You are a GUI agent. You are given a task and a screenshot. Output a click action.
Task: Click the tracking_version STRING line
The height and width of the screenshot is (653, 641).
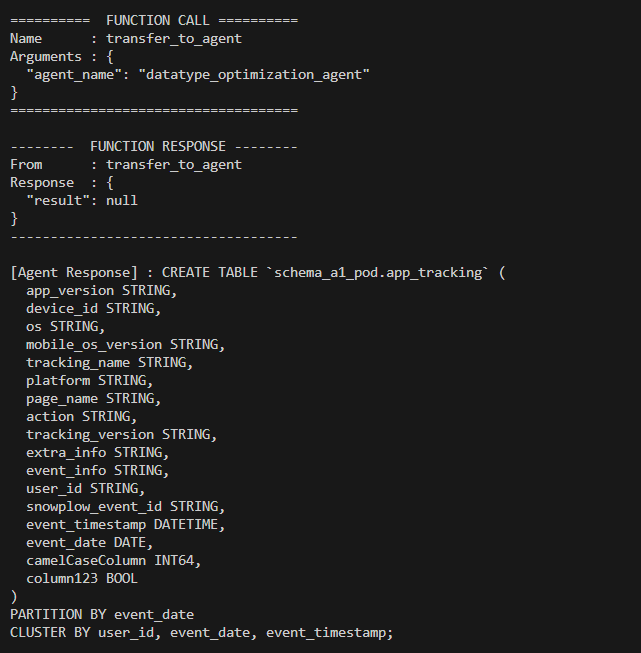121,434
